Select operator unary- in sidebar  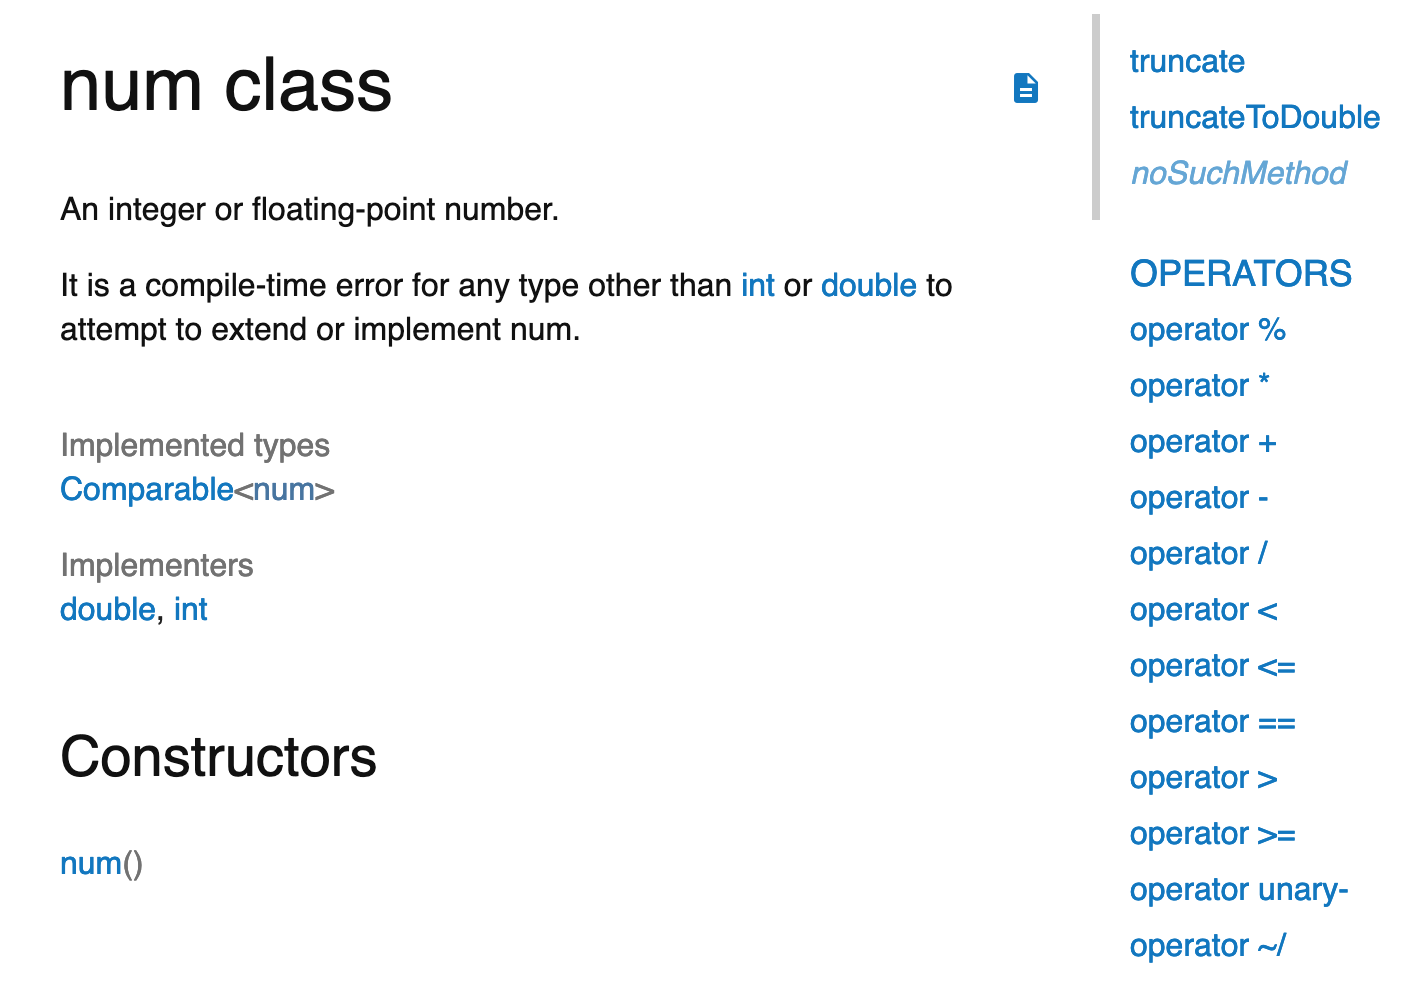point(1238,890)
